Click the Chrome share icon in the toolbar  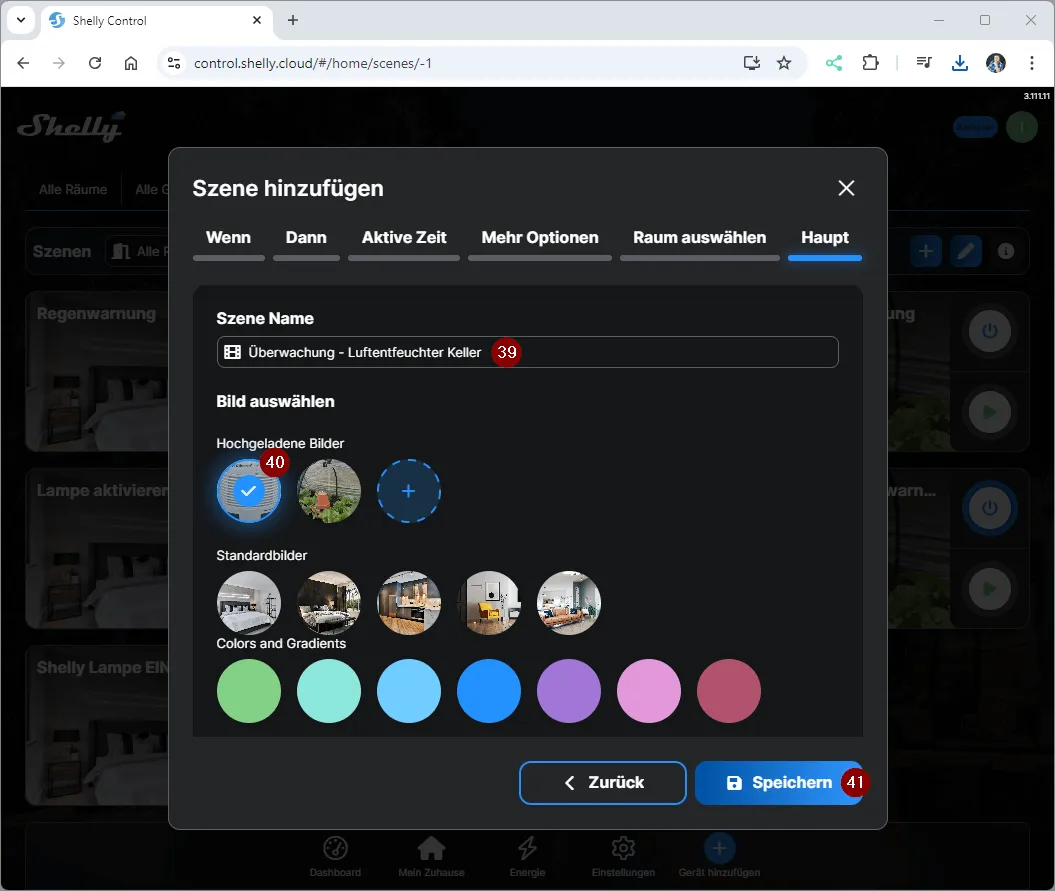coord(833,63)
